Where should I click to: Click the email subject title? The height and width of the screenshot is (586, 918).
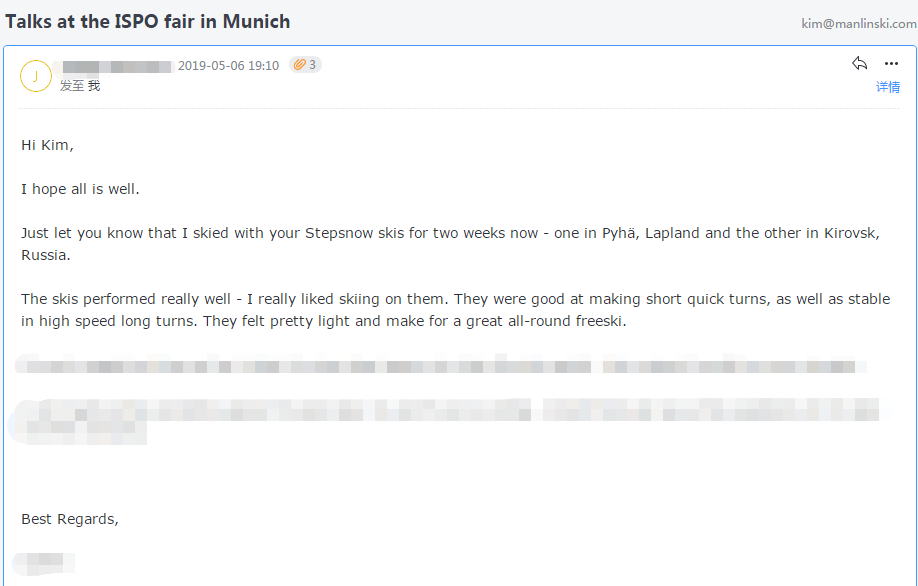[x=148, y=21]
